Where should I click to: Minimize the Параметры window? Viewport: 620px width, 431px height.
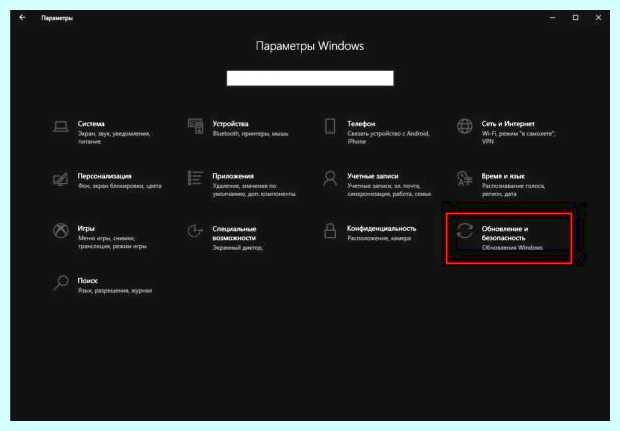point(553,18)
